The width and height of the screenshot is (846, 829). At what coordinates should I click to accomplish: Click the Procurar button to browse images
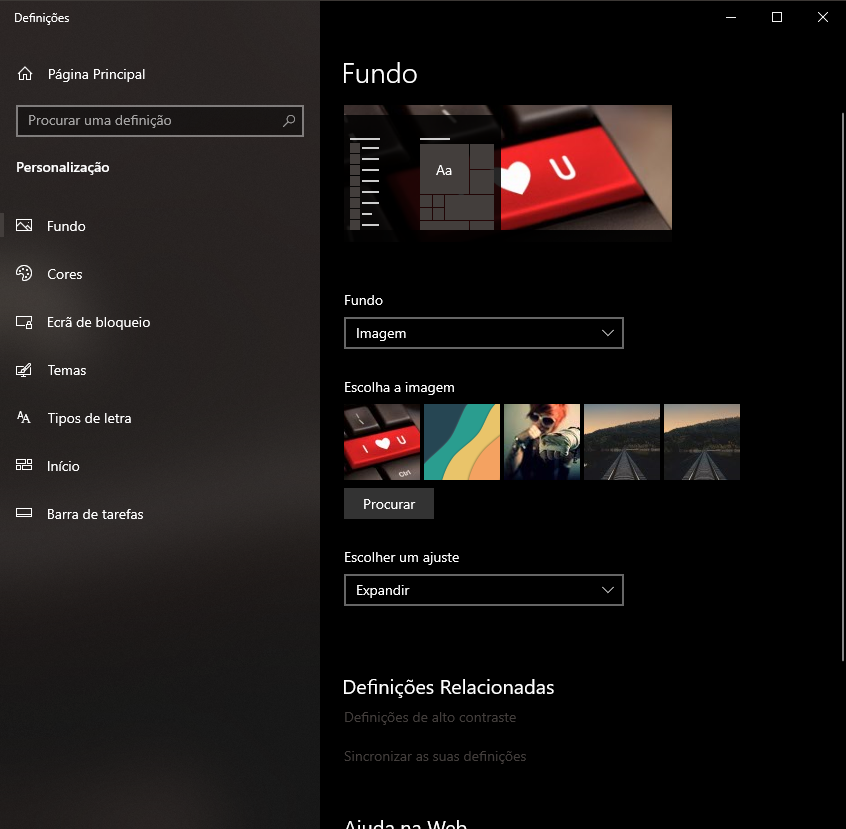388,504
